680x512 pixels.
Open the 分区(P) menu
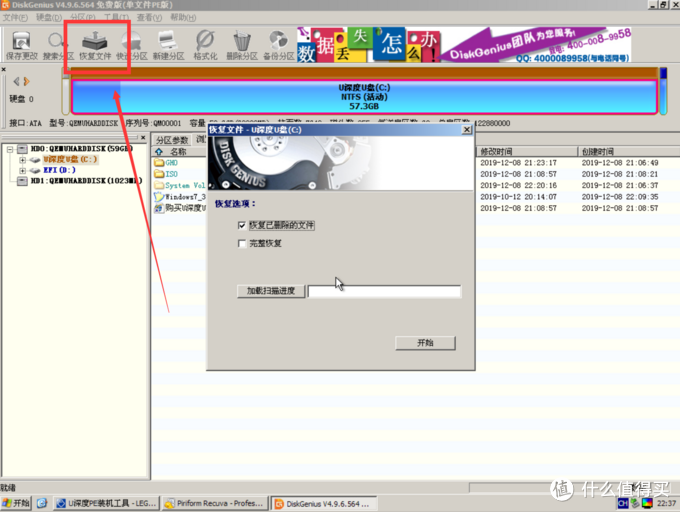coord(82,17)
